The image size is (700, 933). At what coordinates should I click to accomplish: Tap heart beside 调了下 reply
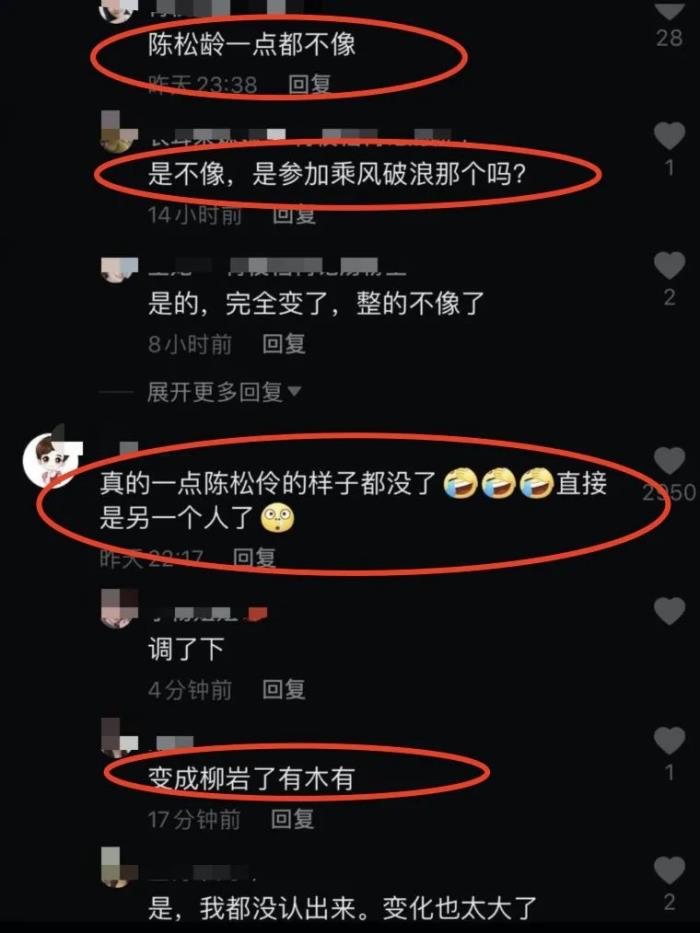click(670, 611)
